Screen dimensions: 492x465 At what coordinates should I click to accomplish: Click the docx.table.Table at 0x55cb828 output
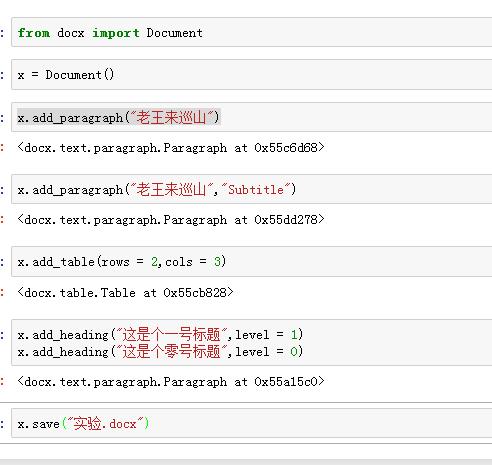click(125, 292)
